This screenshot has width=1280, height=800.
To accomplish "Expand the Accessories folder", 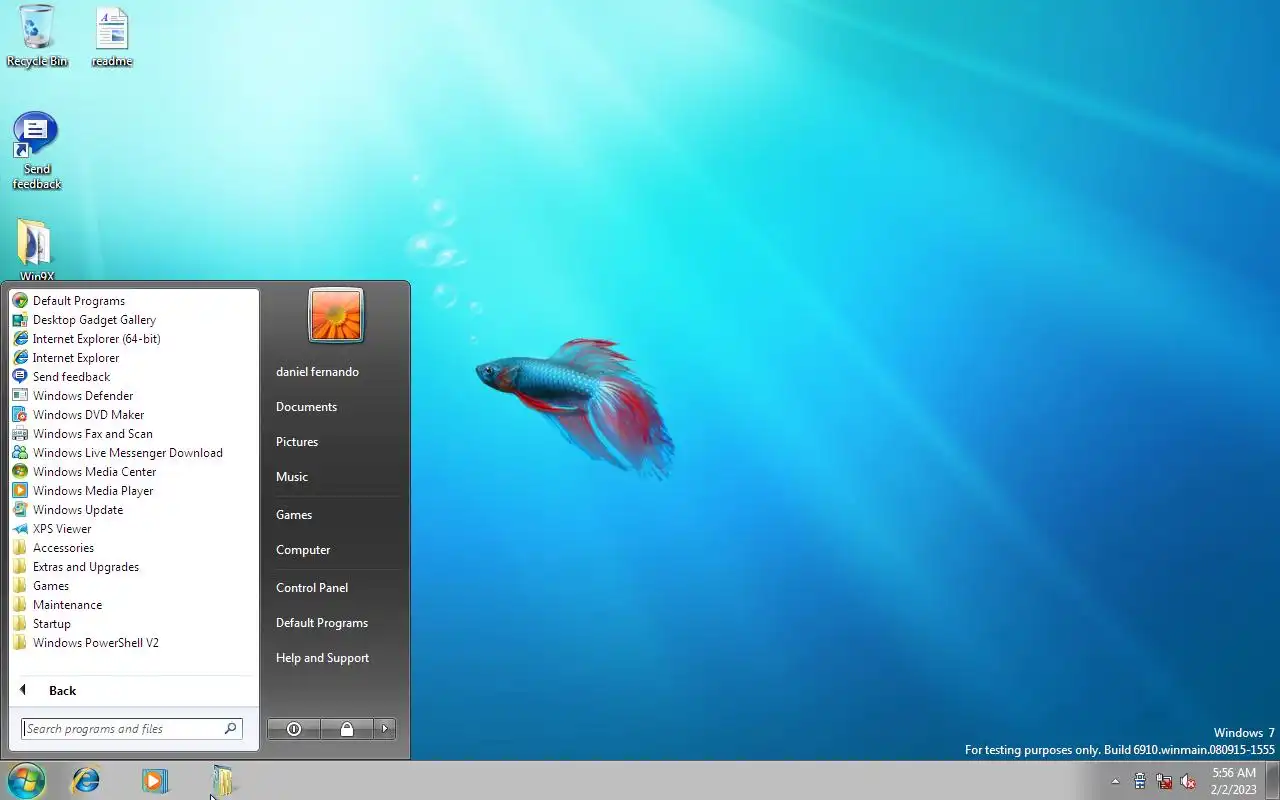I will tap(133, 548).
